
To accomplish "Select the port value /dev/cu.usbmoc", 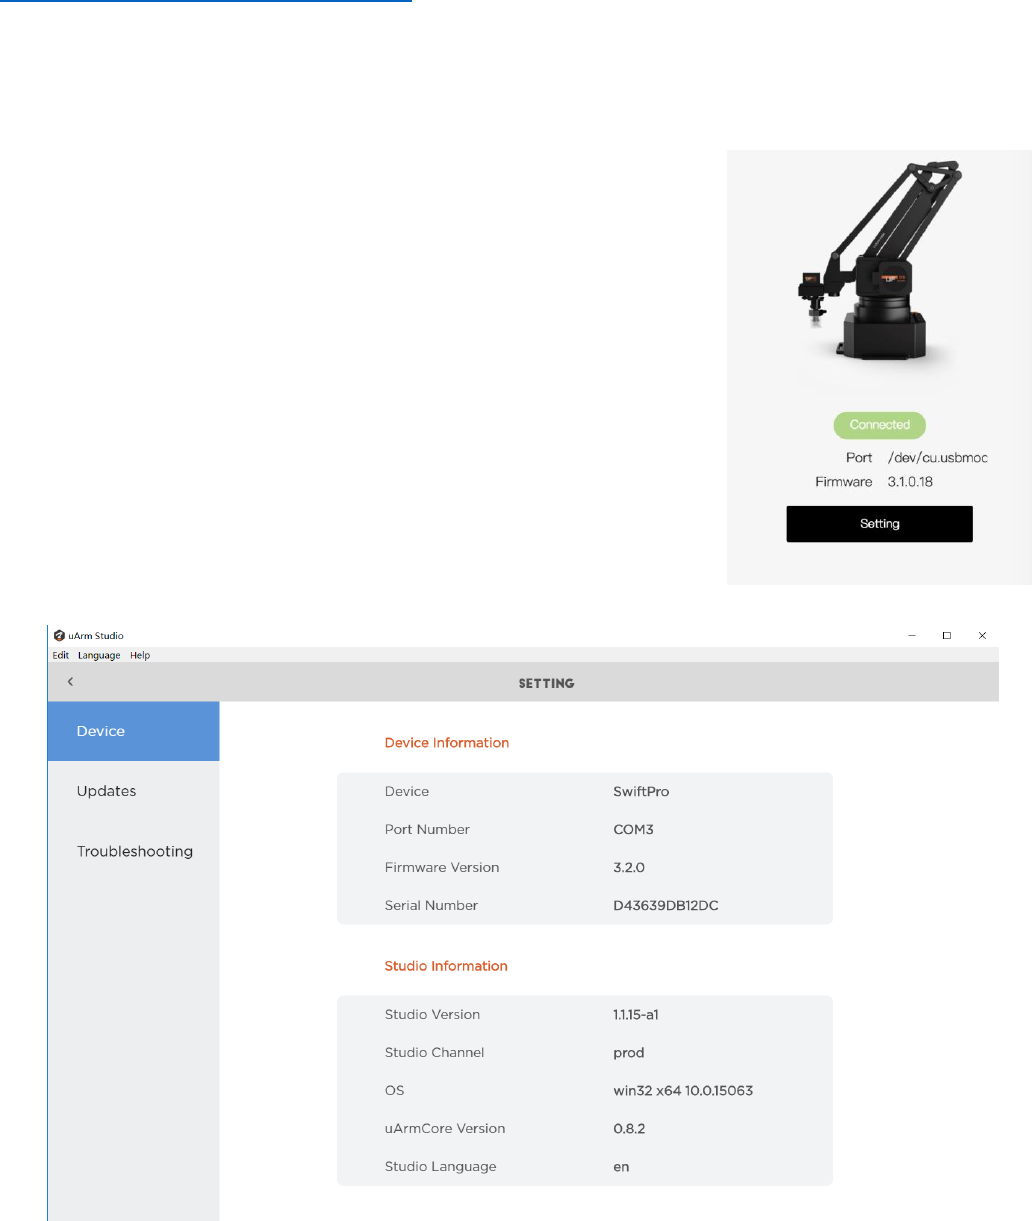I will 938,458.
